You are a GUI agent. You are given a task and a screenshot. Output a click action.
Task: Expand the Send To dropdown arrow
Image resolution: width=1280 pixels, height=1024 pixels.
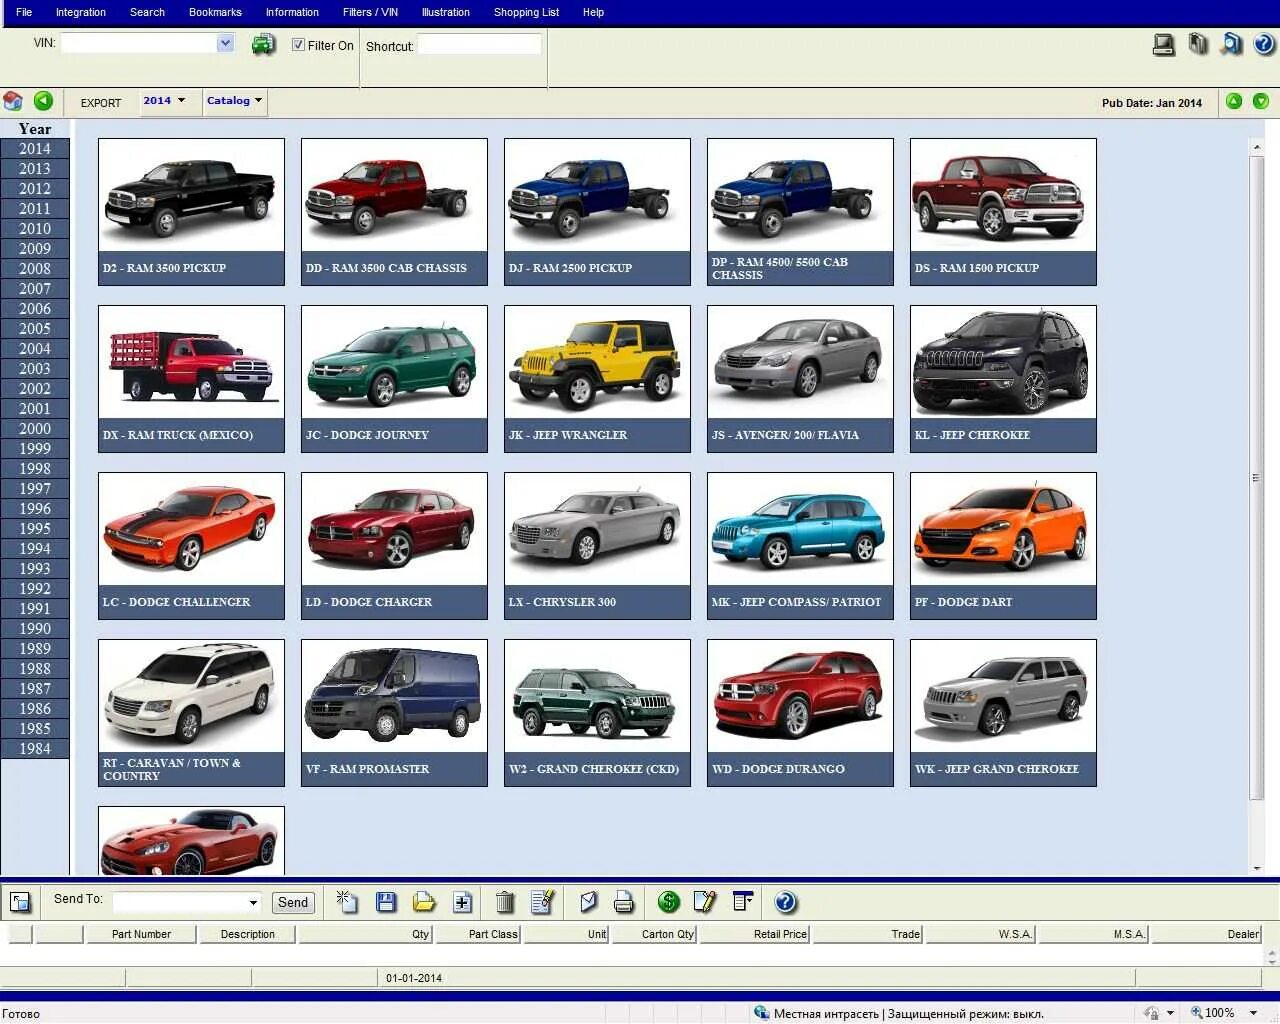(x=253, y=903)
